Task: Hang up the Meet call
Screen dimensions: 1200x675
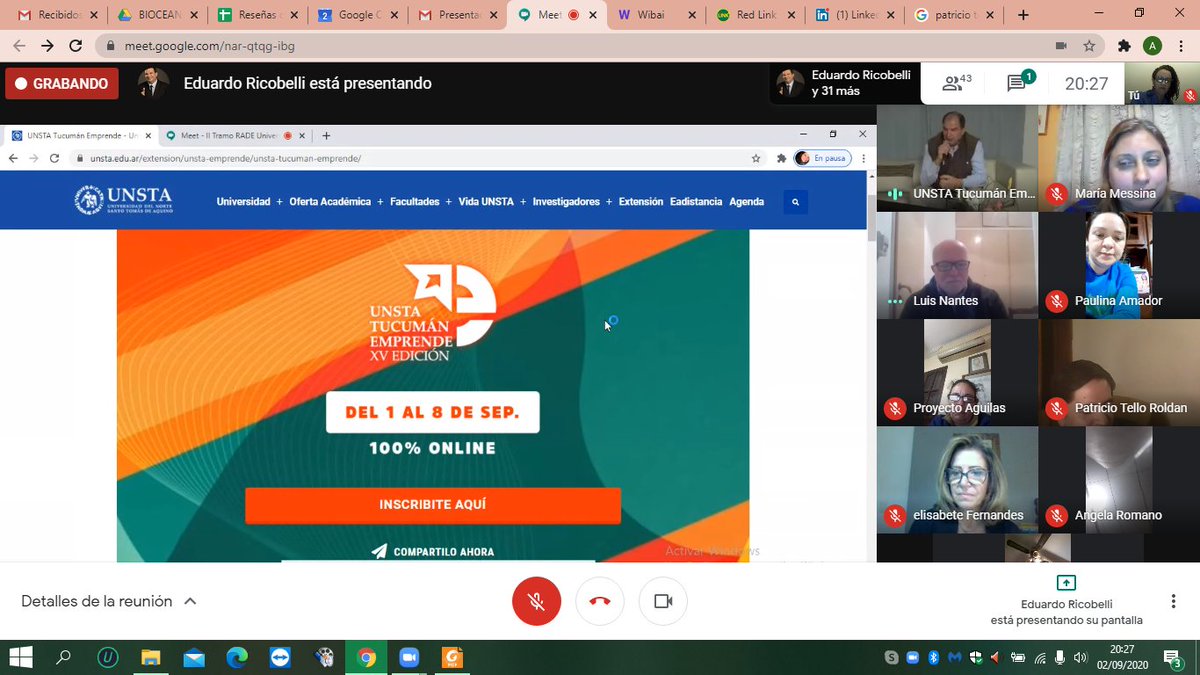Action: point(600,601)
